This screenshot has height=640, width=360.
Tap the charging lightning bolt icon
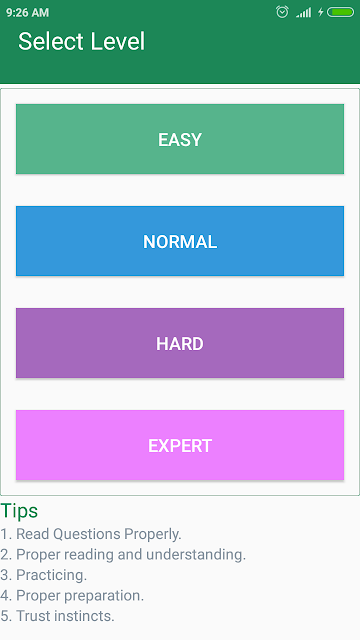(320, 12)
